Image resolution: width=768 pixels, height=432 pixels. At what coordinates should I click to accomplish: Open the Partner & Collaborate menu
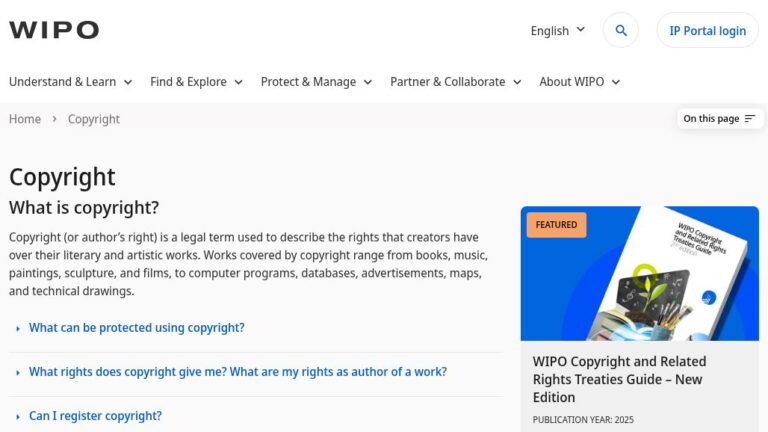pos(455,82)
